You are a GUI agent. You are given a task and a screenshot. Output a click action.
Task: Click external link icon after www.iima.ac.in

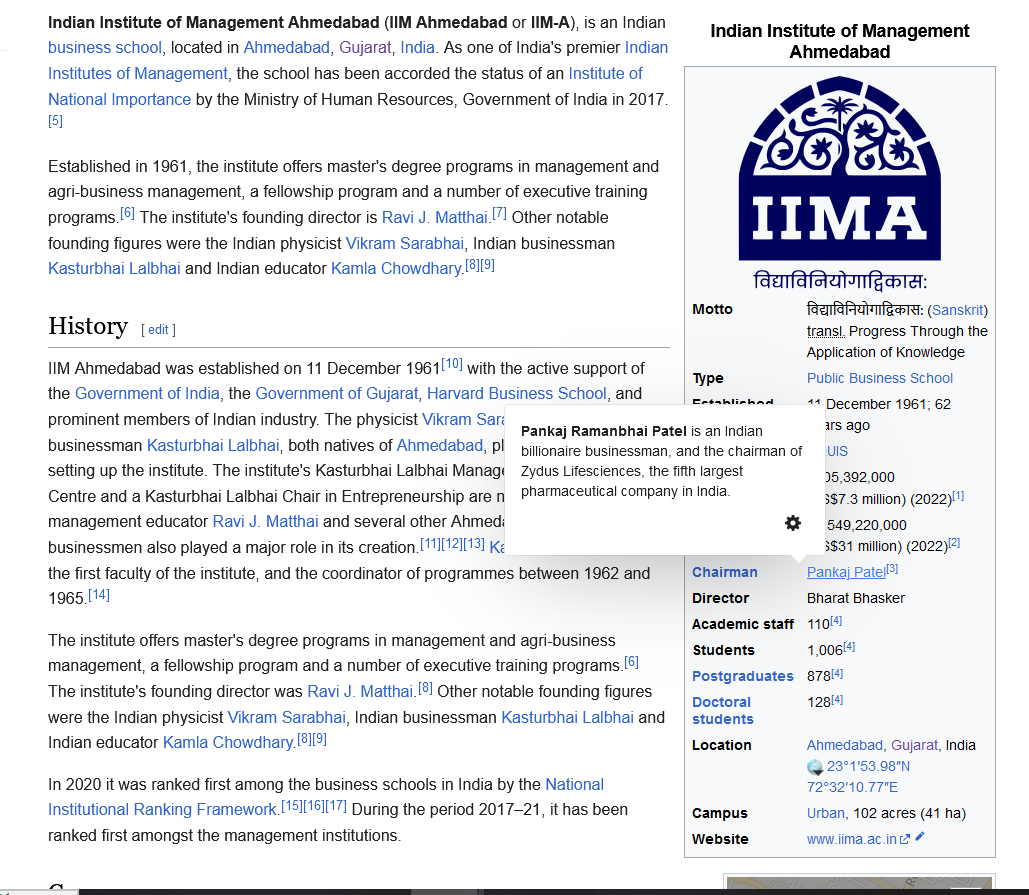tap(905, 839)
